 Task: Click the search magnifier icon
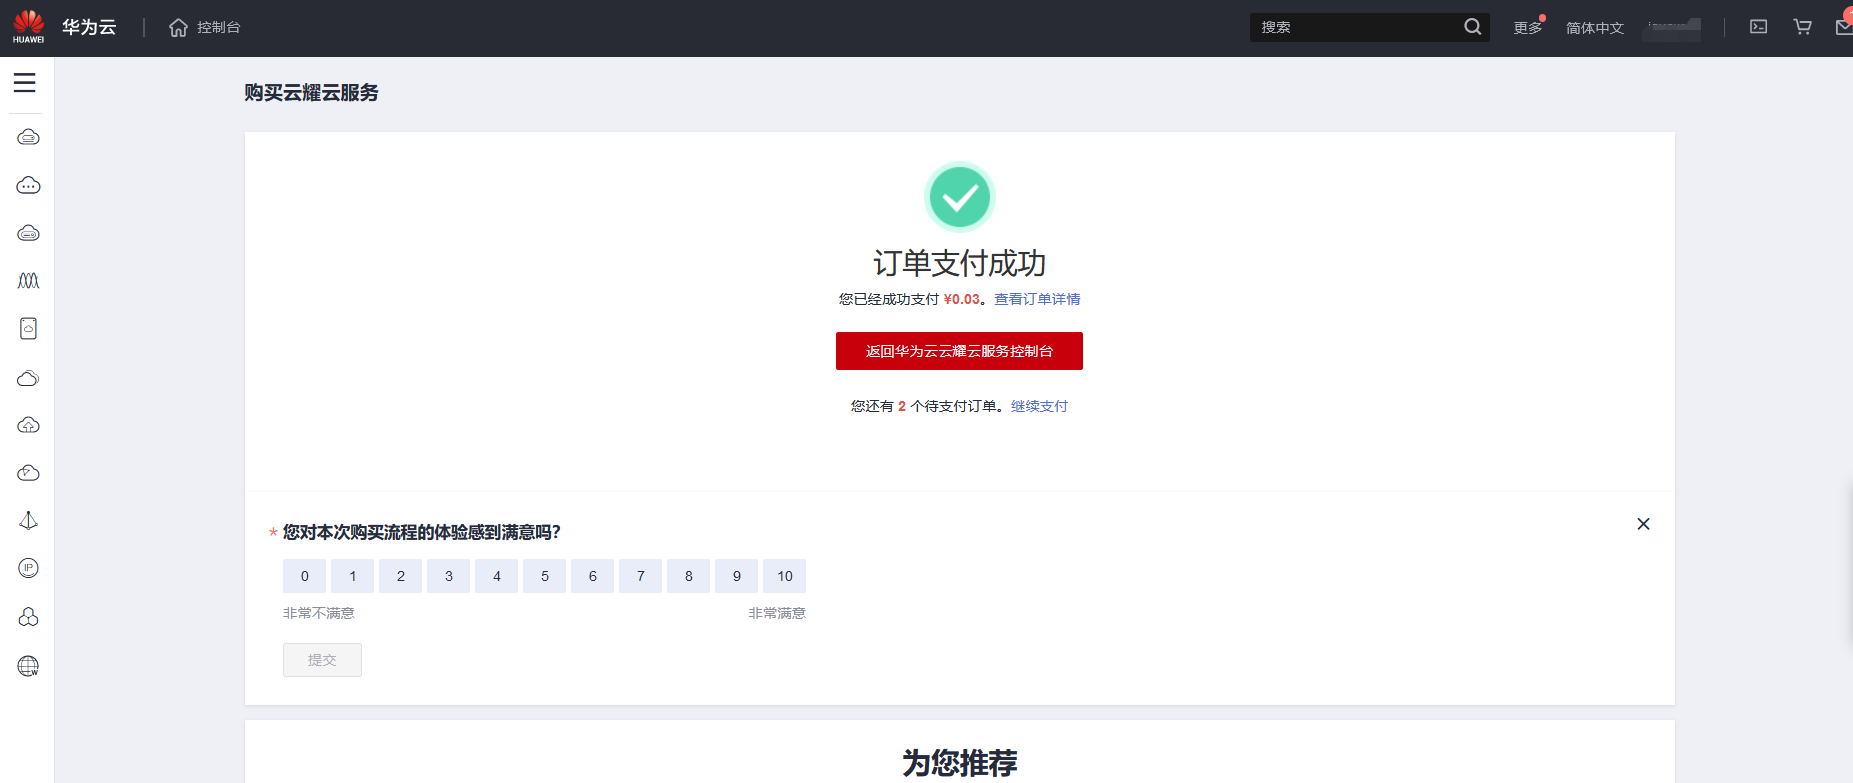click(1472, 27)
